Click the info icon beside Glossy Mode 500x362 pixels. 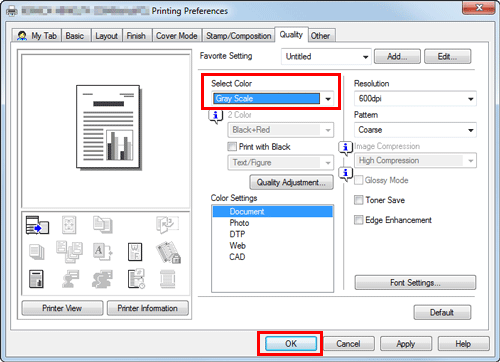[346, 174]
